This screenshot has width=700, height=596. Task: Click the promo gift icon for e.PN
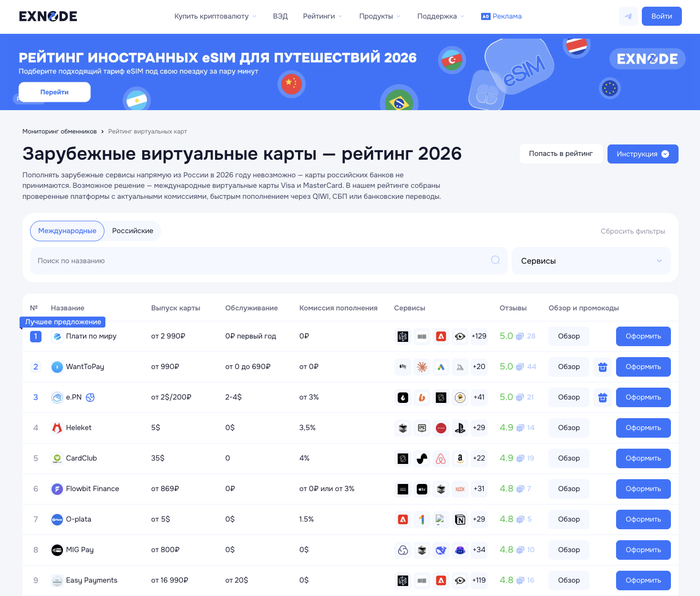603,397
